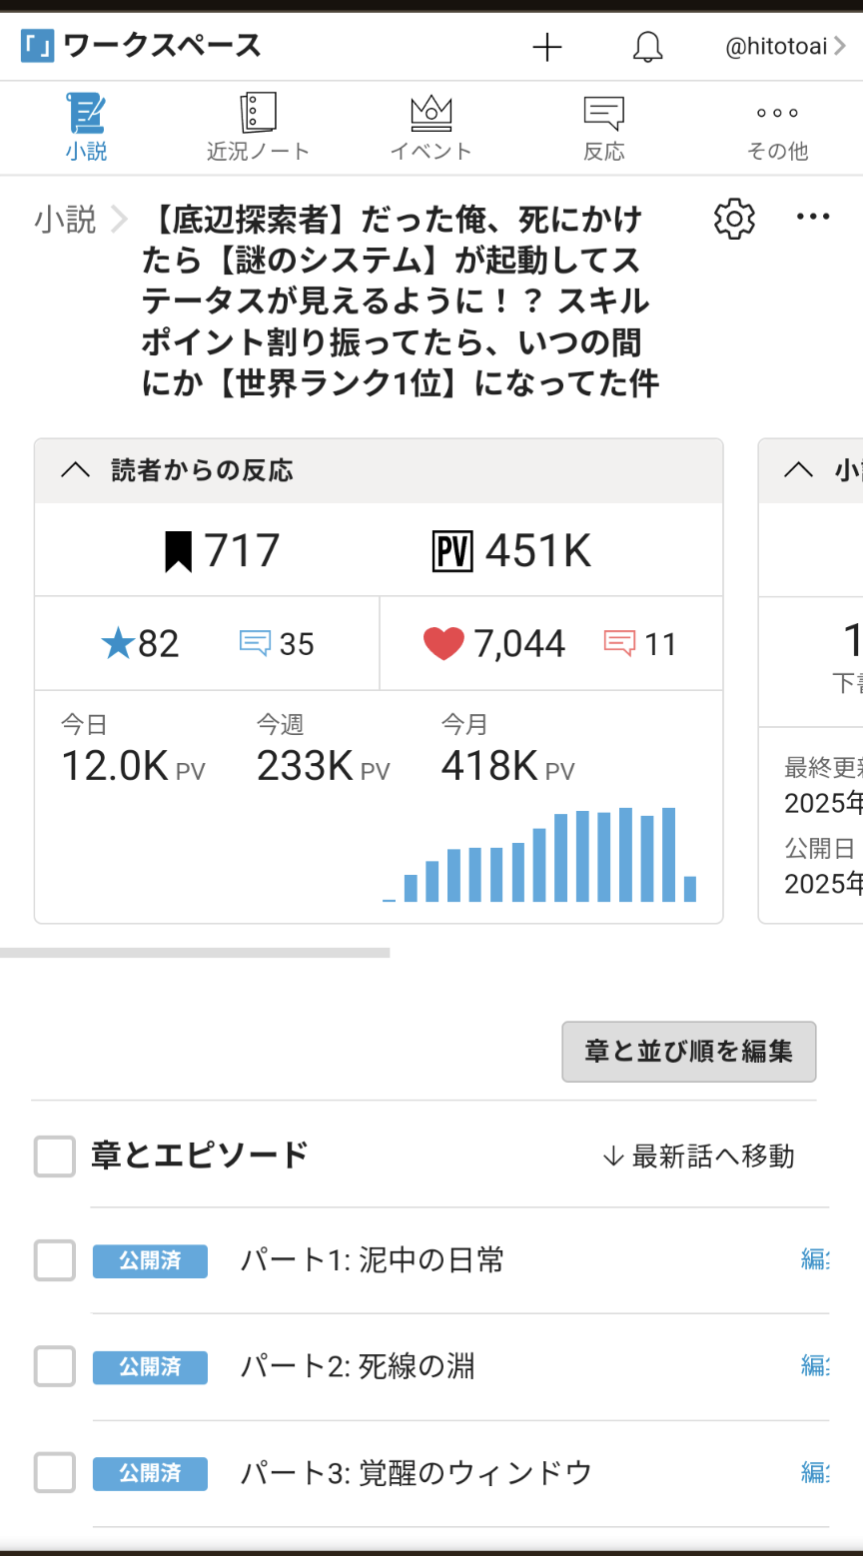Click the 最新話へ移動 link
Viewport: 863px width, 1556px height.
(698, 1156)
